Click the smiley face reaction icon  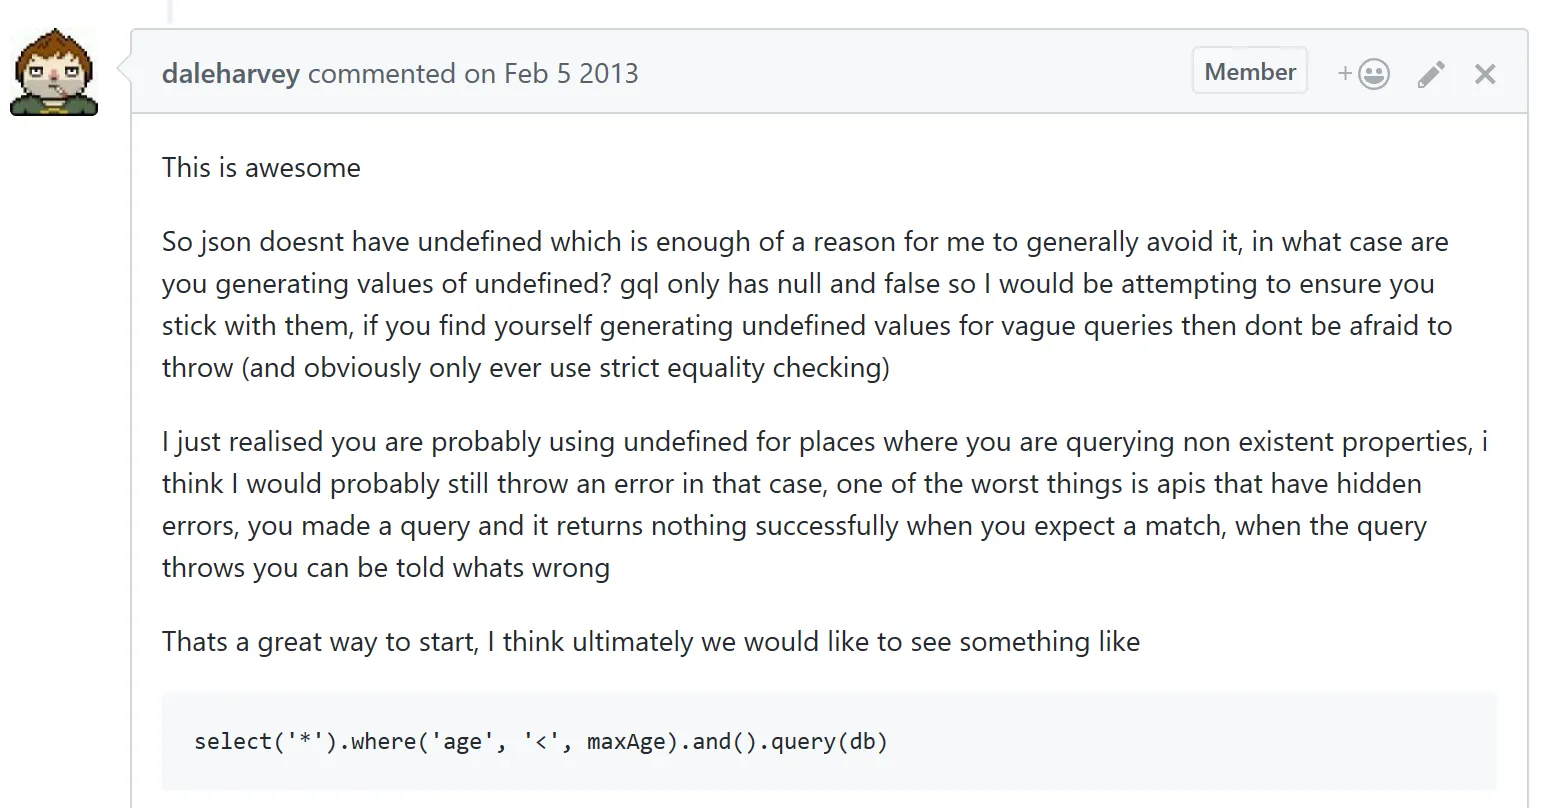[x=1374, y=73]
